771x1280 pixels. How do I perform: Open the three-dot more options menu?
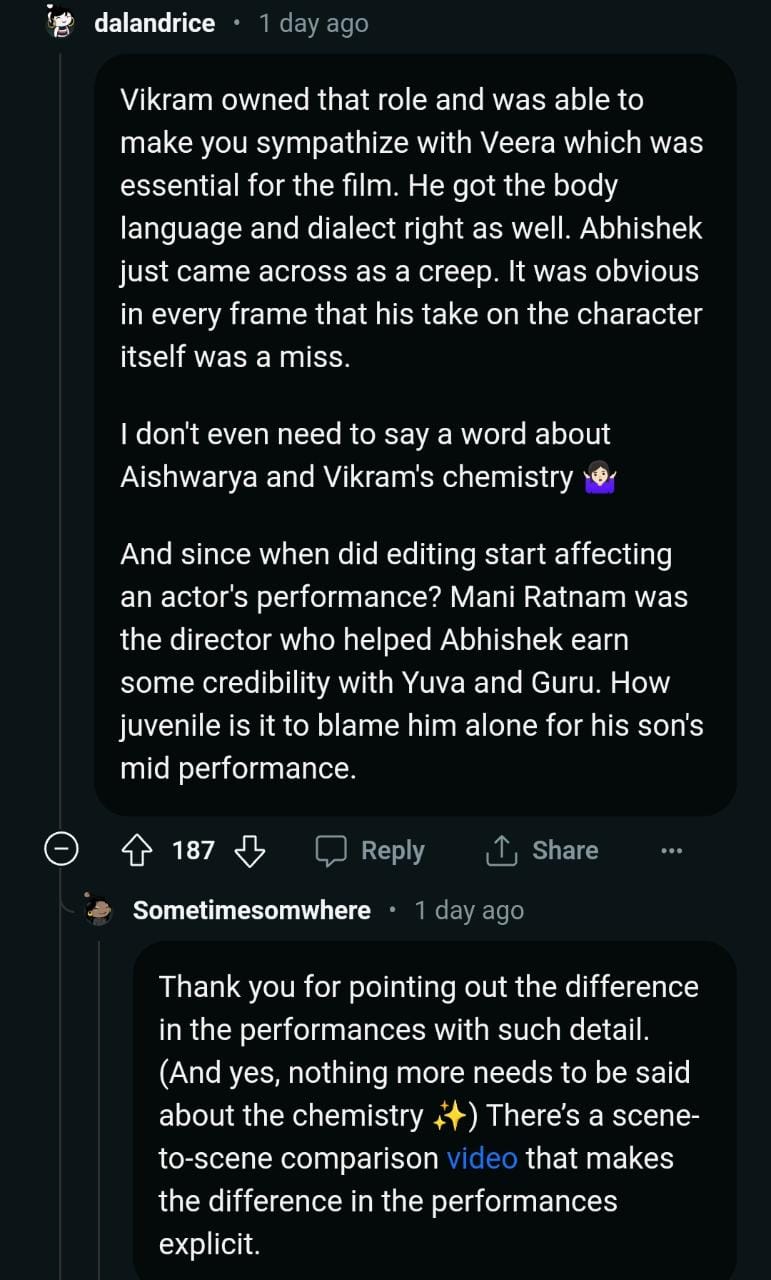click(x=672, y=851)
